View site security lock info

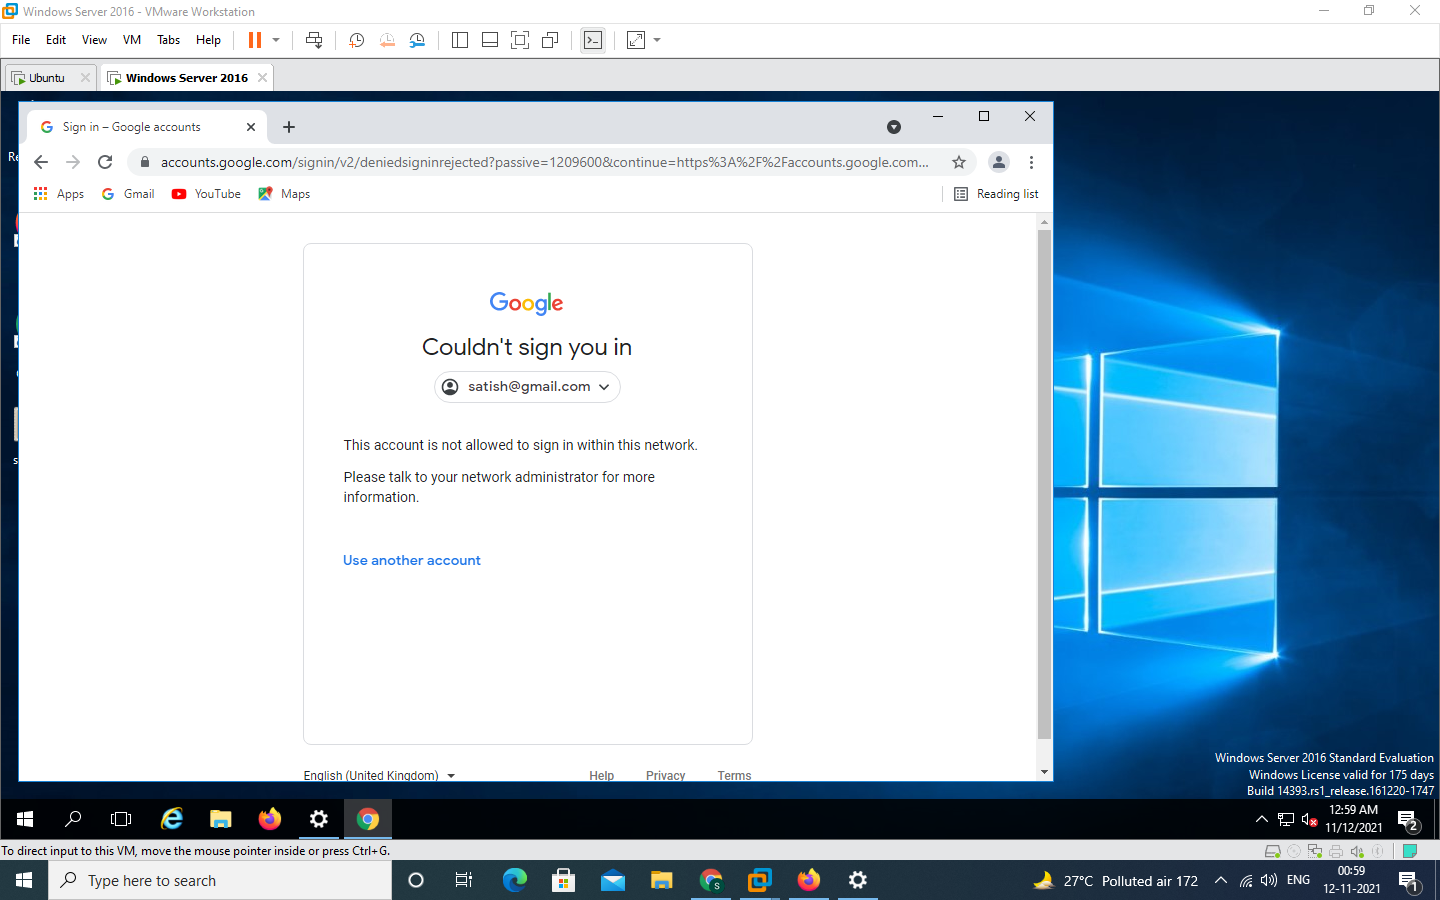[145, 162]
